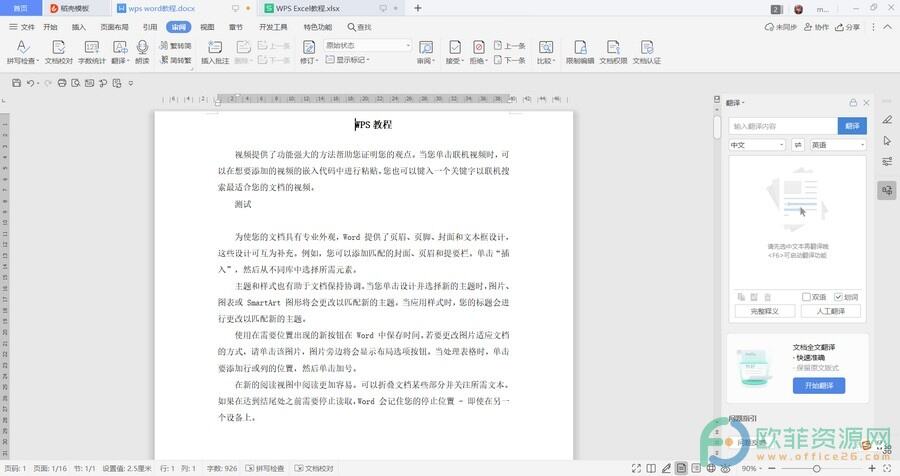Go to previous change 上一条 beside reject

click(510, 45)
